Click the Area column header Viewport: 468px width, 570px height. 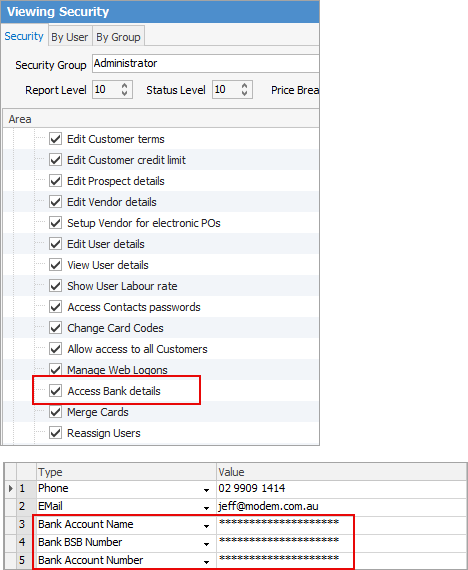click(x=160, y=119)
